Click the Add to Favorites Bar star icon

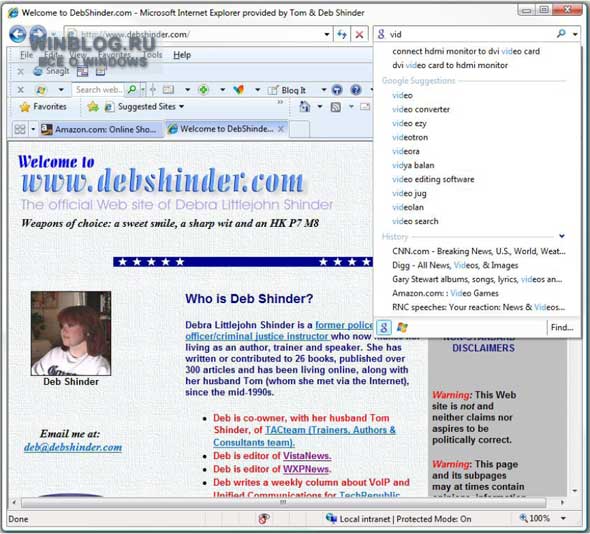(x=93, y=107)
